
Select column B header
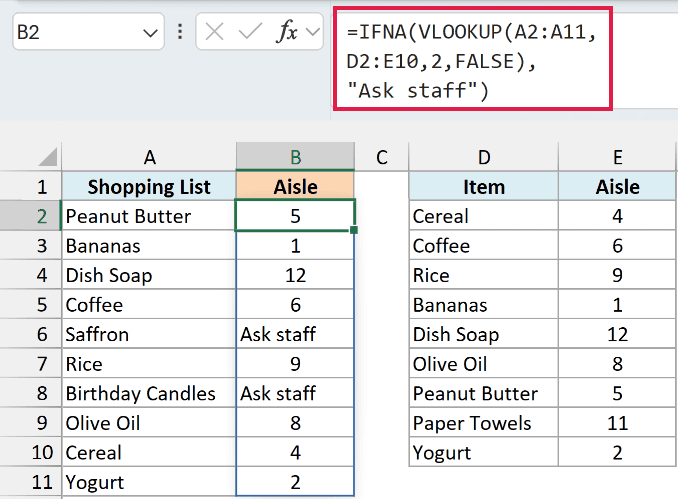295,157
